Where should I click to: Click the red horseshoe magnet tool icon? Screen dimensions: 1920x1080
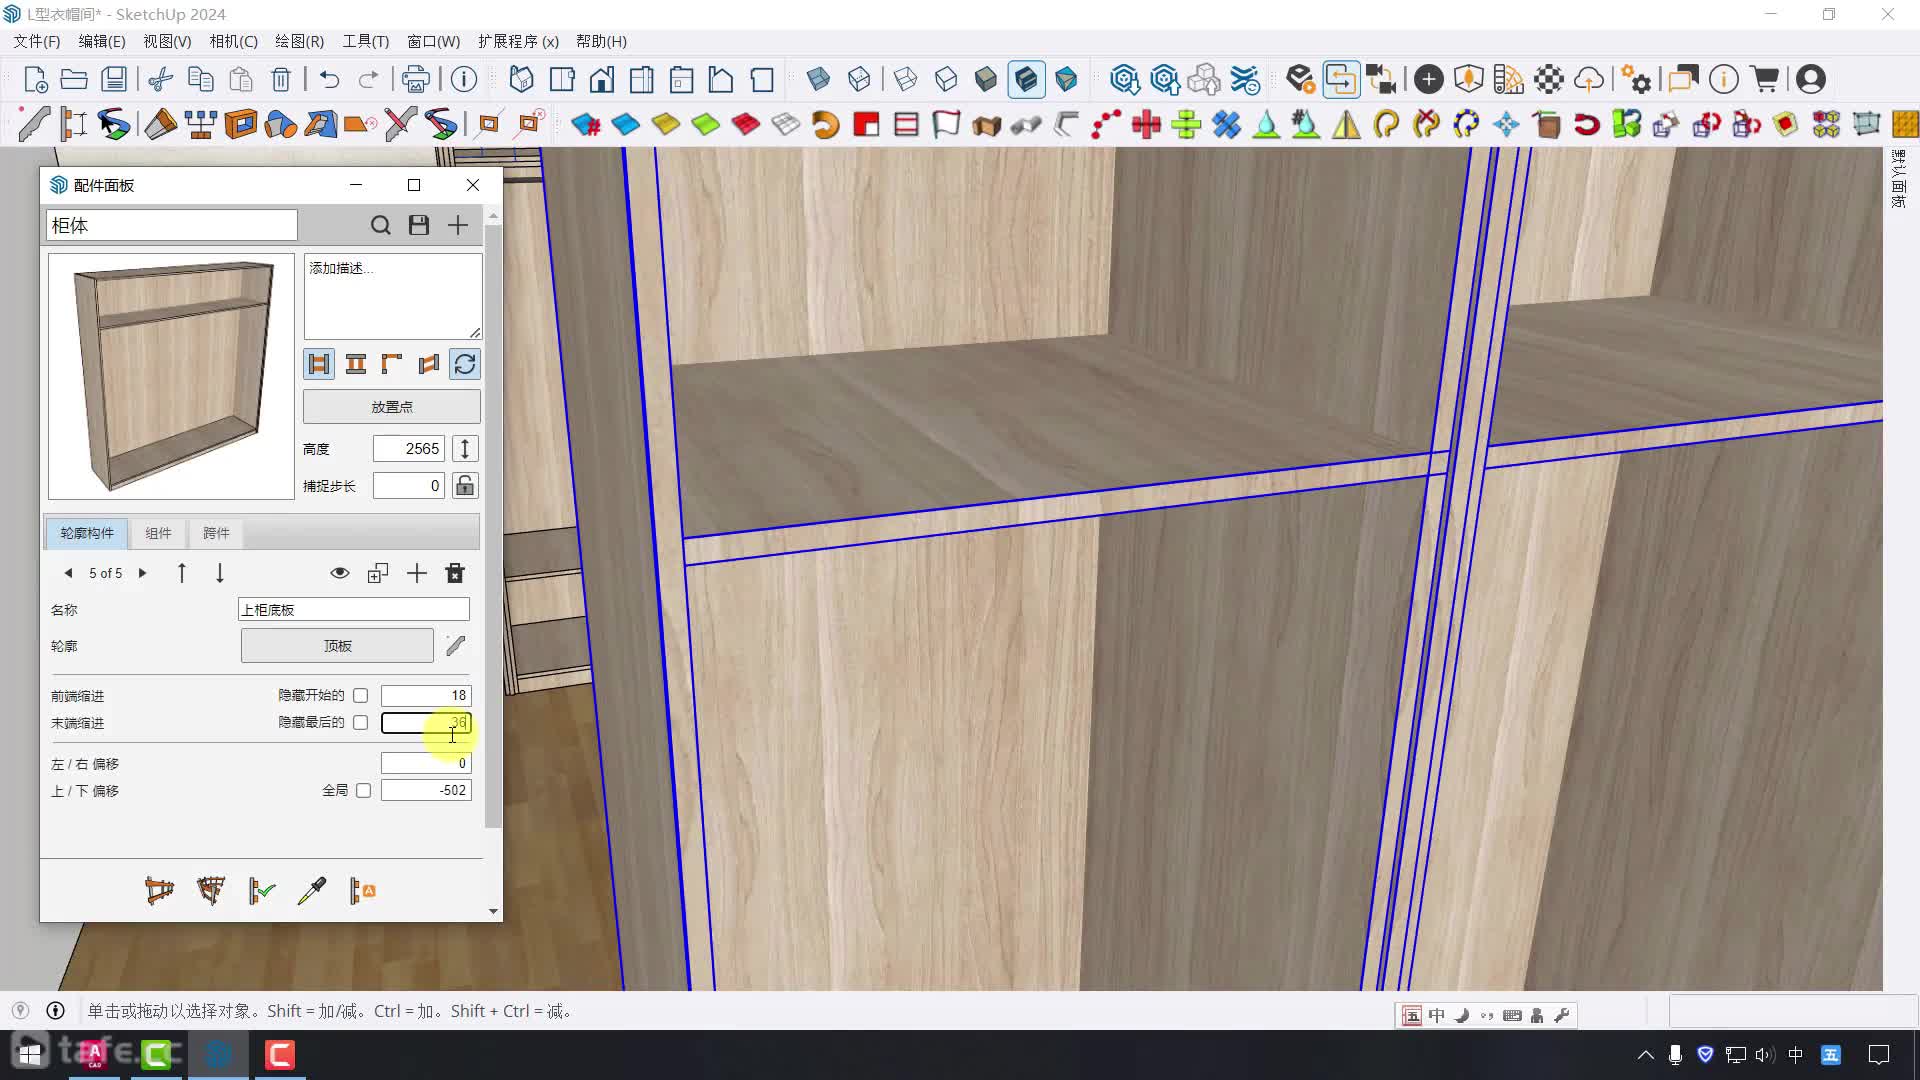tap(1586, 124)
